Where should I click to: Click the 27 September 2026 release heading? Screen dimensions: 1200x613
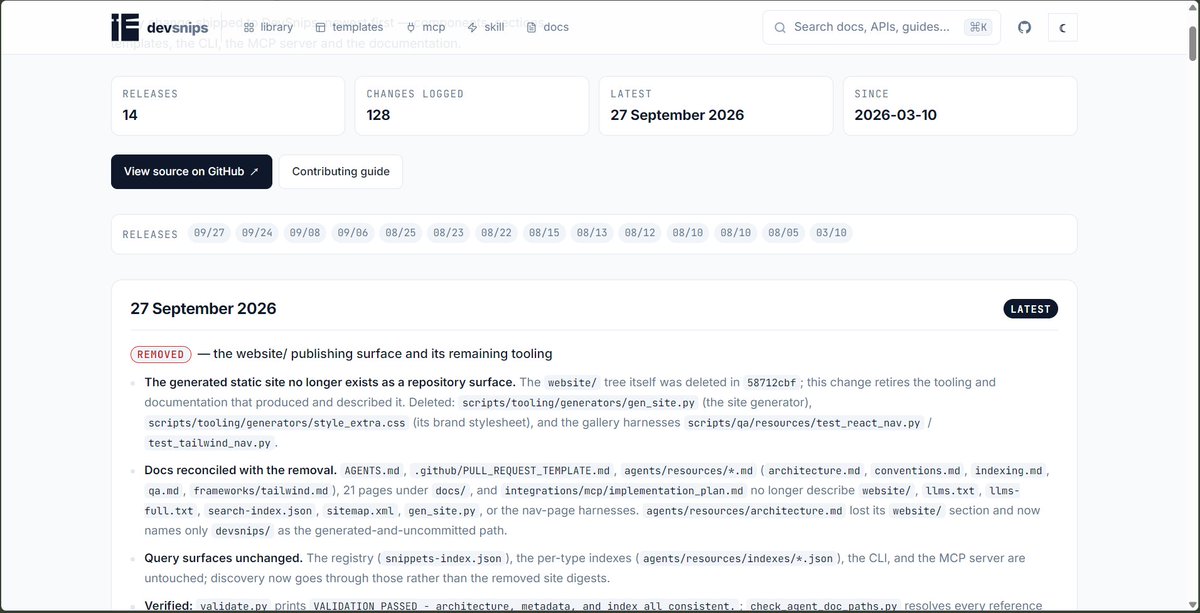click(203, 309)
